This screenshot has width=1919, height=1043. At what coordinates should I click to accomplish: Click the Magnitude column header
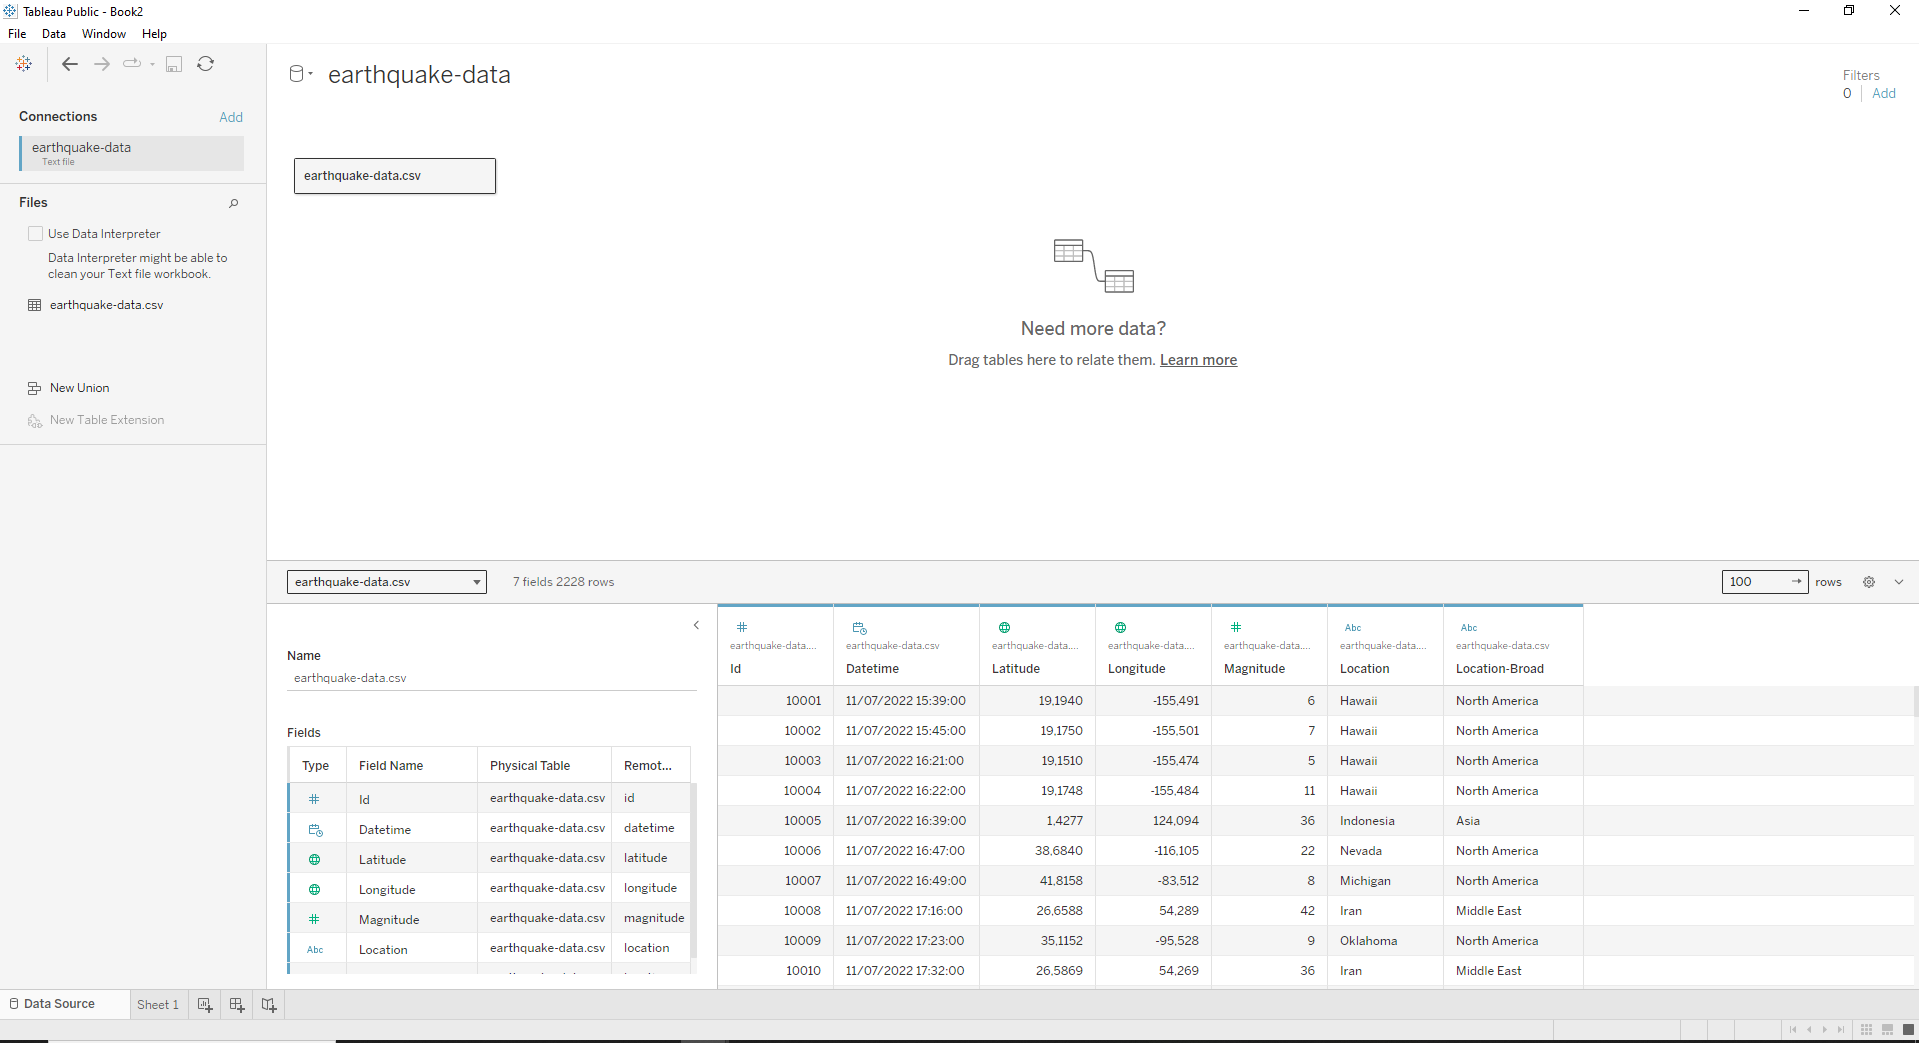1254,669
